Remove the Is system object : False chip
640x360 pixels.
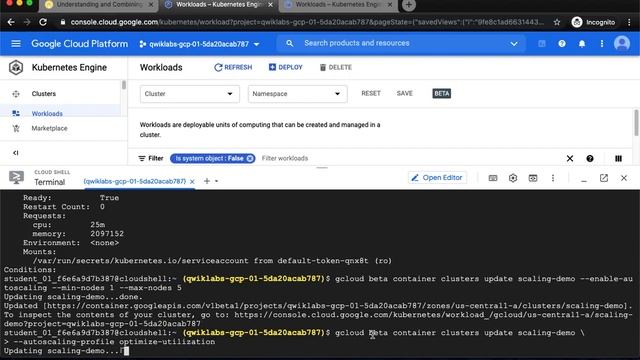[x=250, y=158]
